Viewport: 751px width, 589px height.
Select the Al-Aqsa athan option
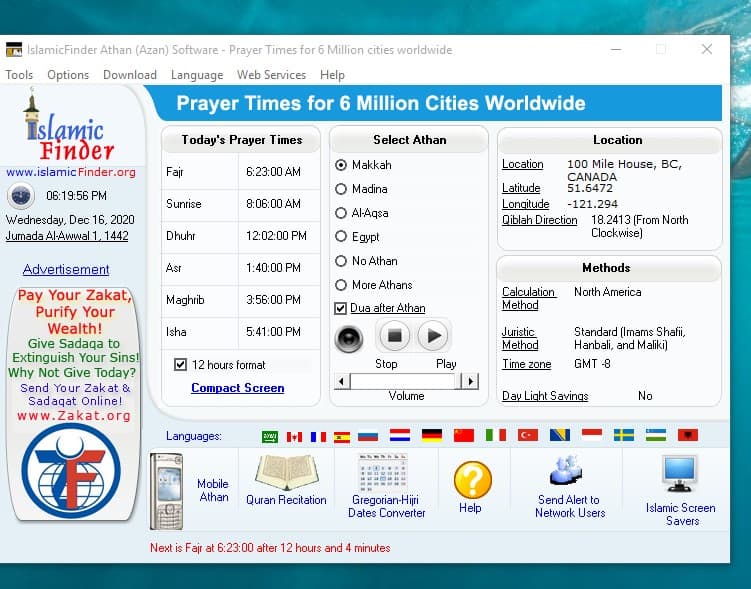click(341, 213)
